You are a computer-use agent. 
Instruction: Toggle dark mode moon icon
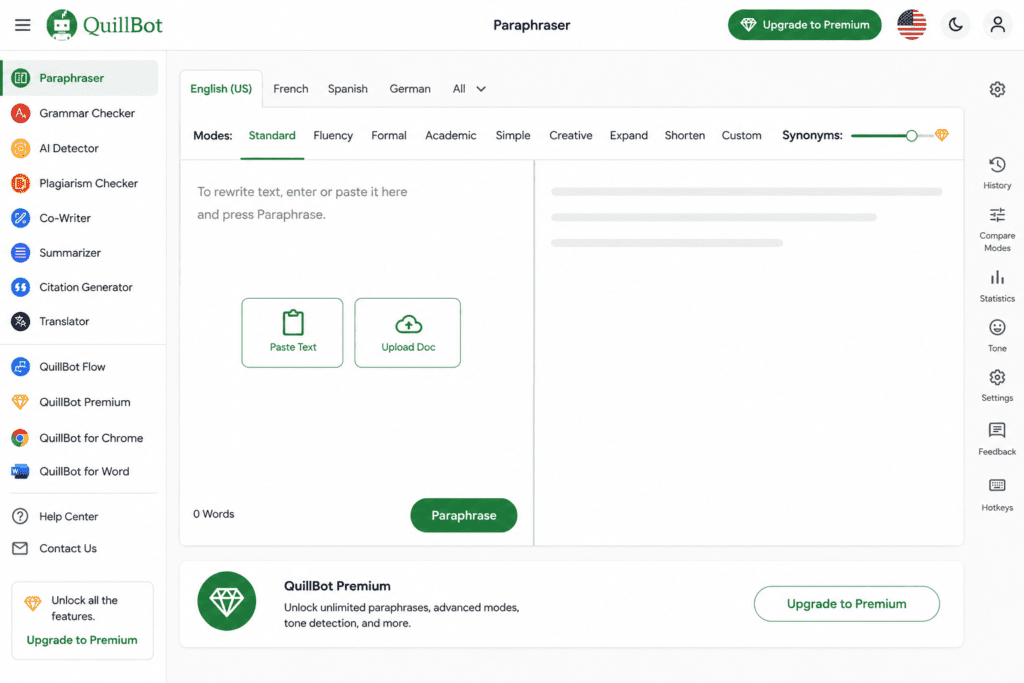point(955,25)
